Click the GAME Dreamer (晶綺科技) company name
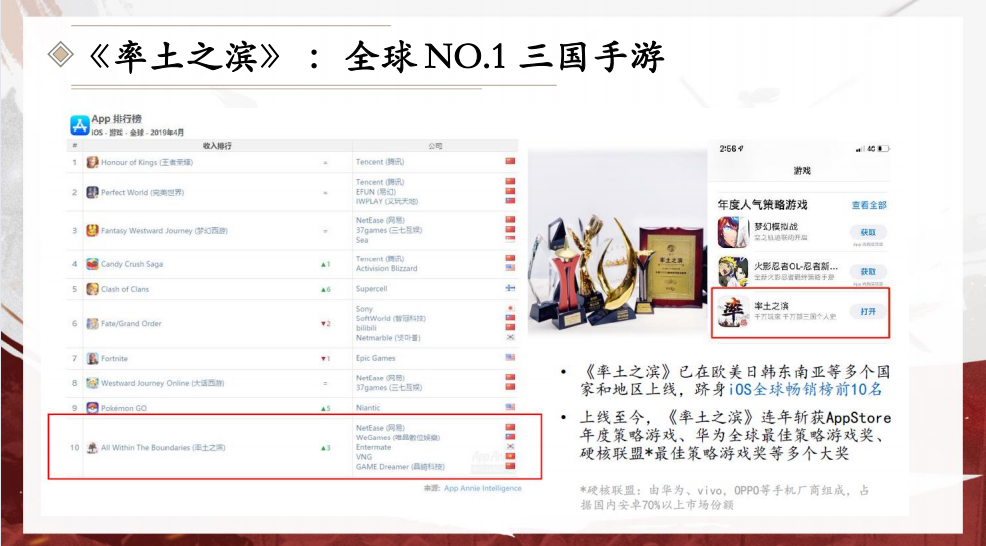 401,467
